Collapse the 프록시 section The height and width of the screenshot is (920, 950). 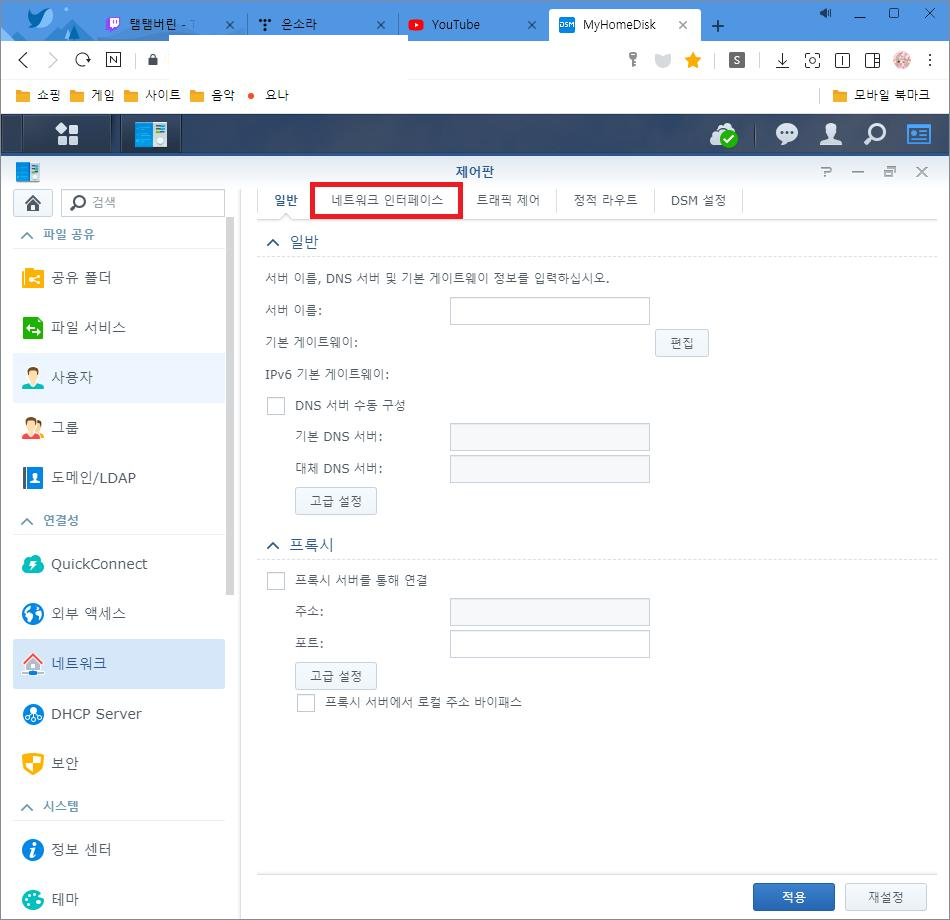[x=272, y=545]
